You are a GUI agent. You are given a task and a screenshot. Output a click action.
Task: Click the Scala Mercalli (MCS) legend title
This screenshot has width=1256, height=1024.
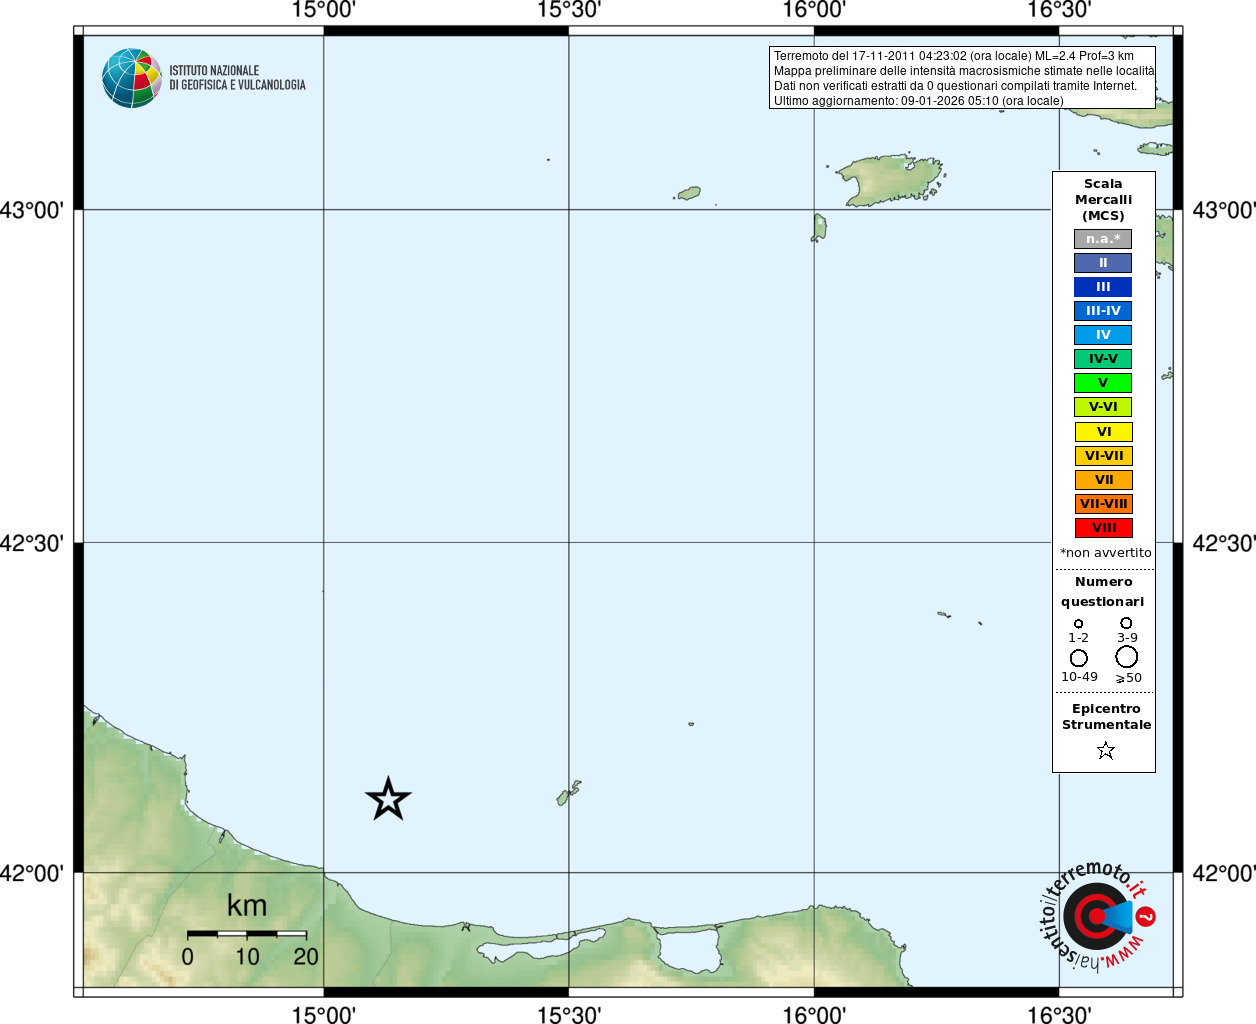point(1103,200)
